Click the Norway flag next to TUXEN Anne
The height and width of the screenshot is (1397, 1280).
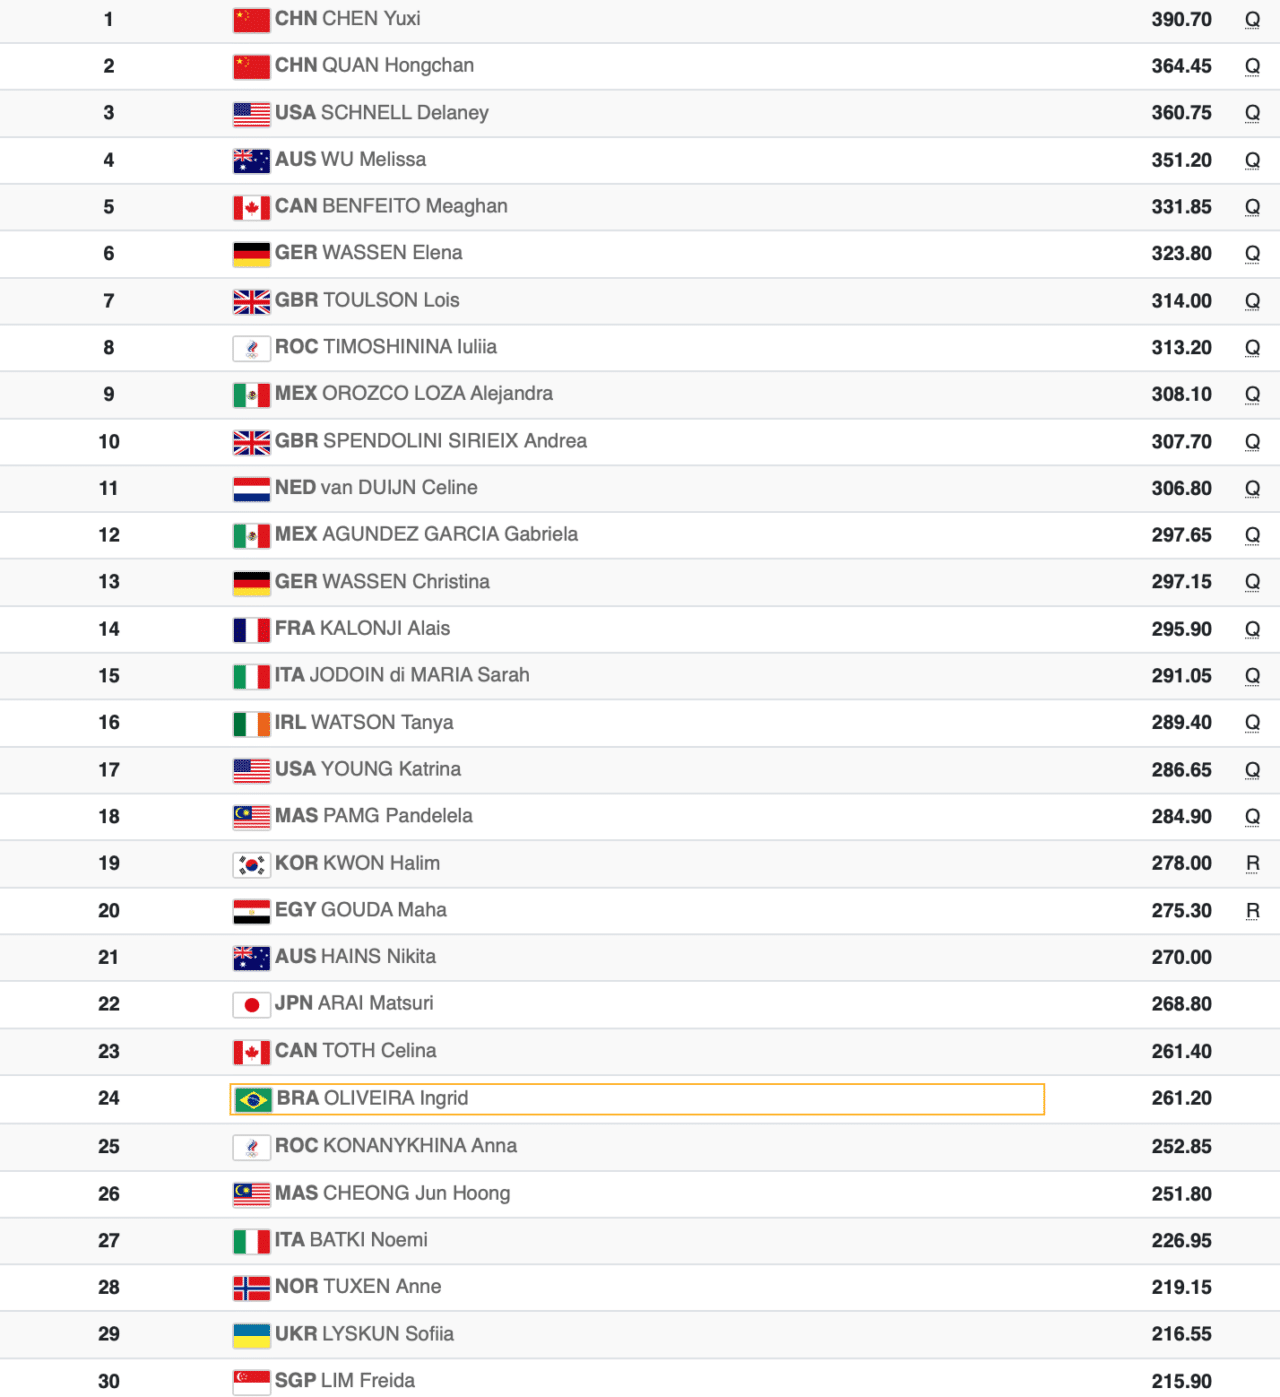click(x=251, y=1288)
